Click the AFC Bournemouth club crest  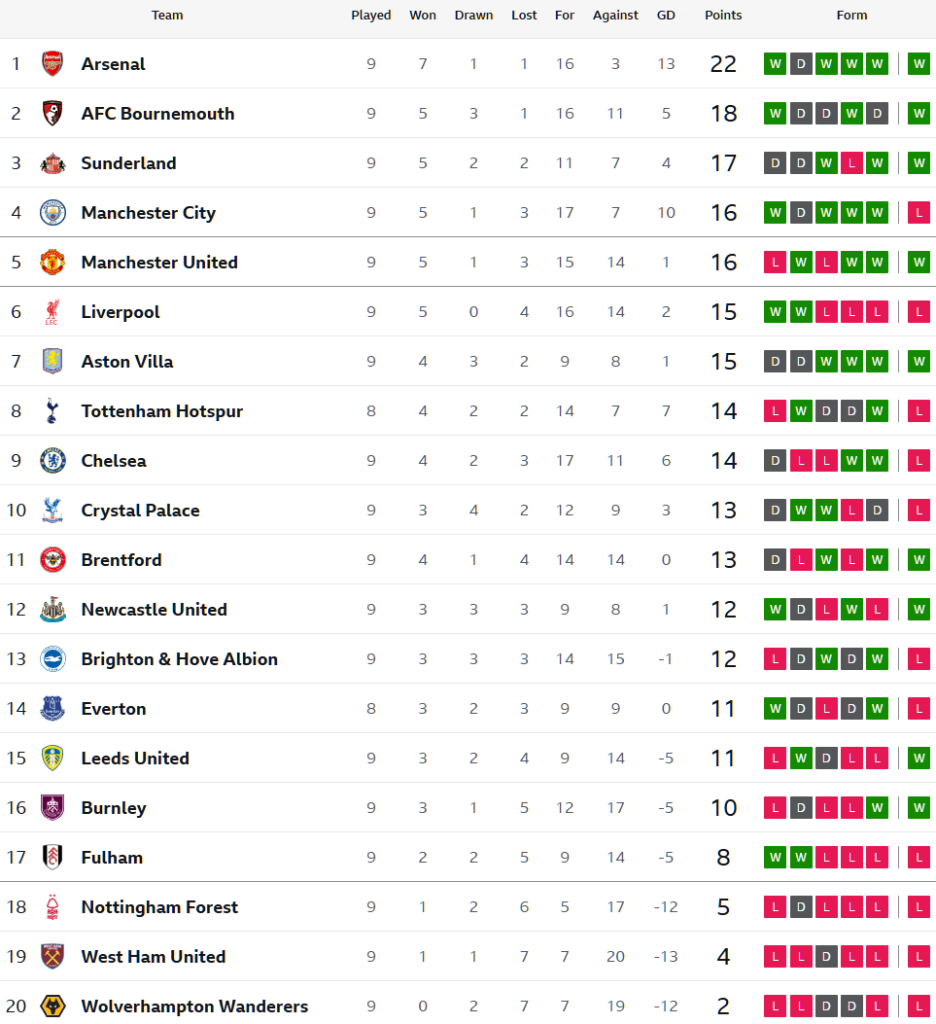click(x=52, y=113)
